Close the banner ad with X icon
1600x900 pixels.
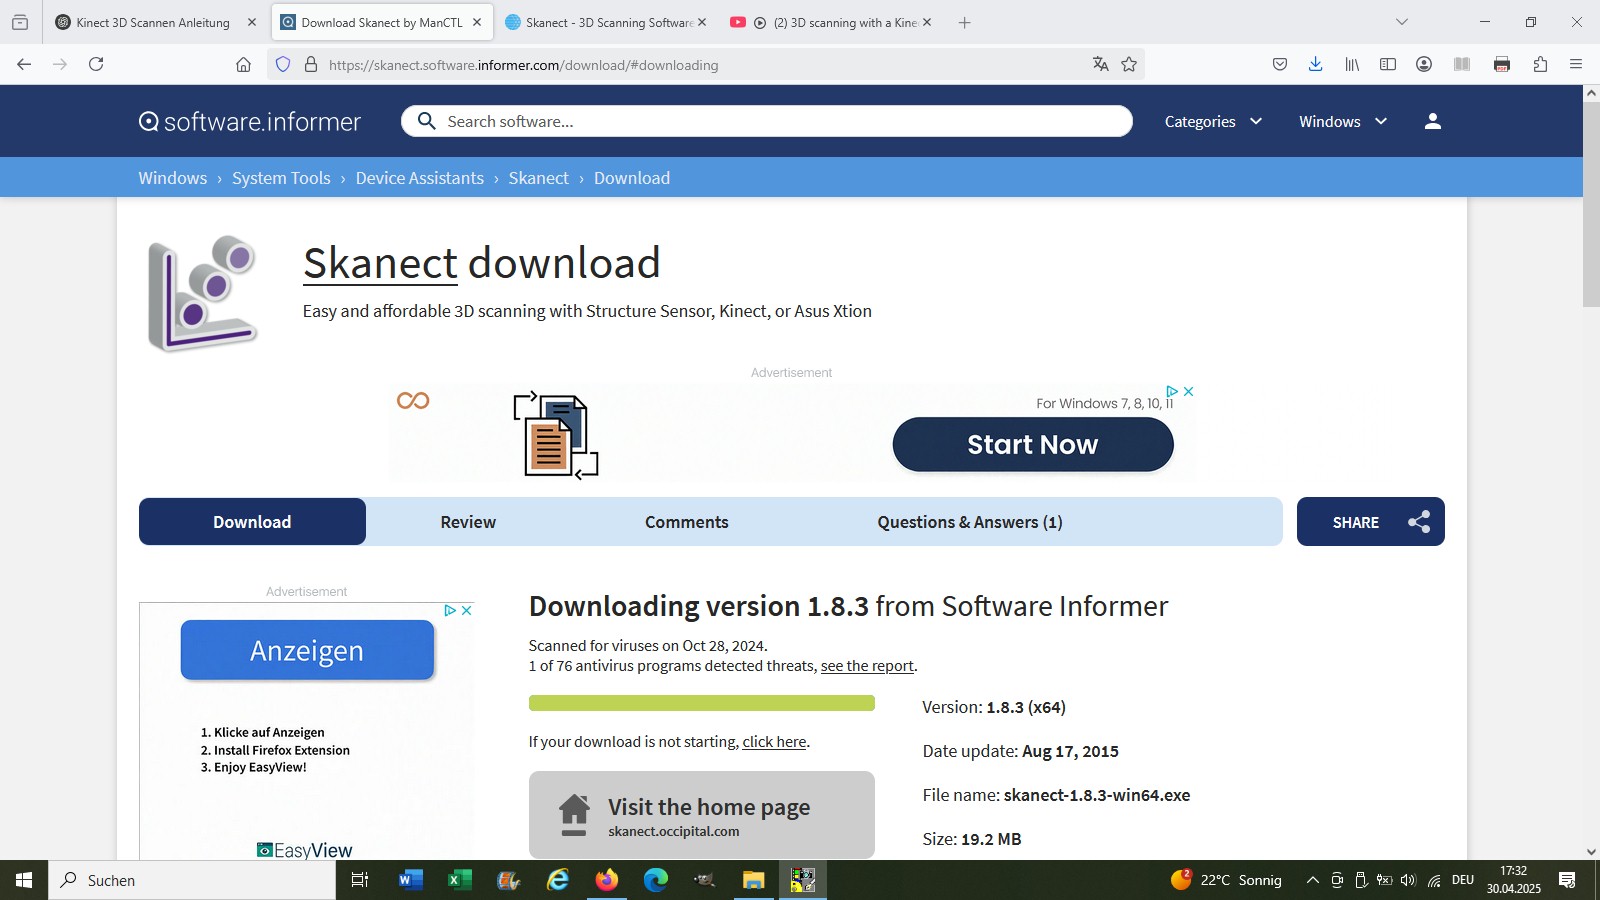[1188, 391]
